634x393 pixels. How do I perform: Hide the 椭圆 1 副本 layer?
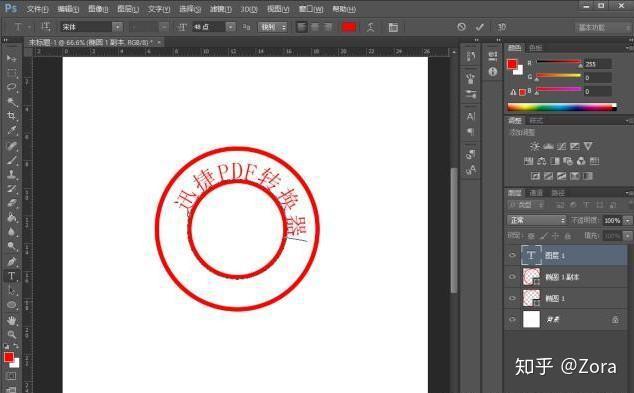tap(512, 277)
